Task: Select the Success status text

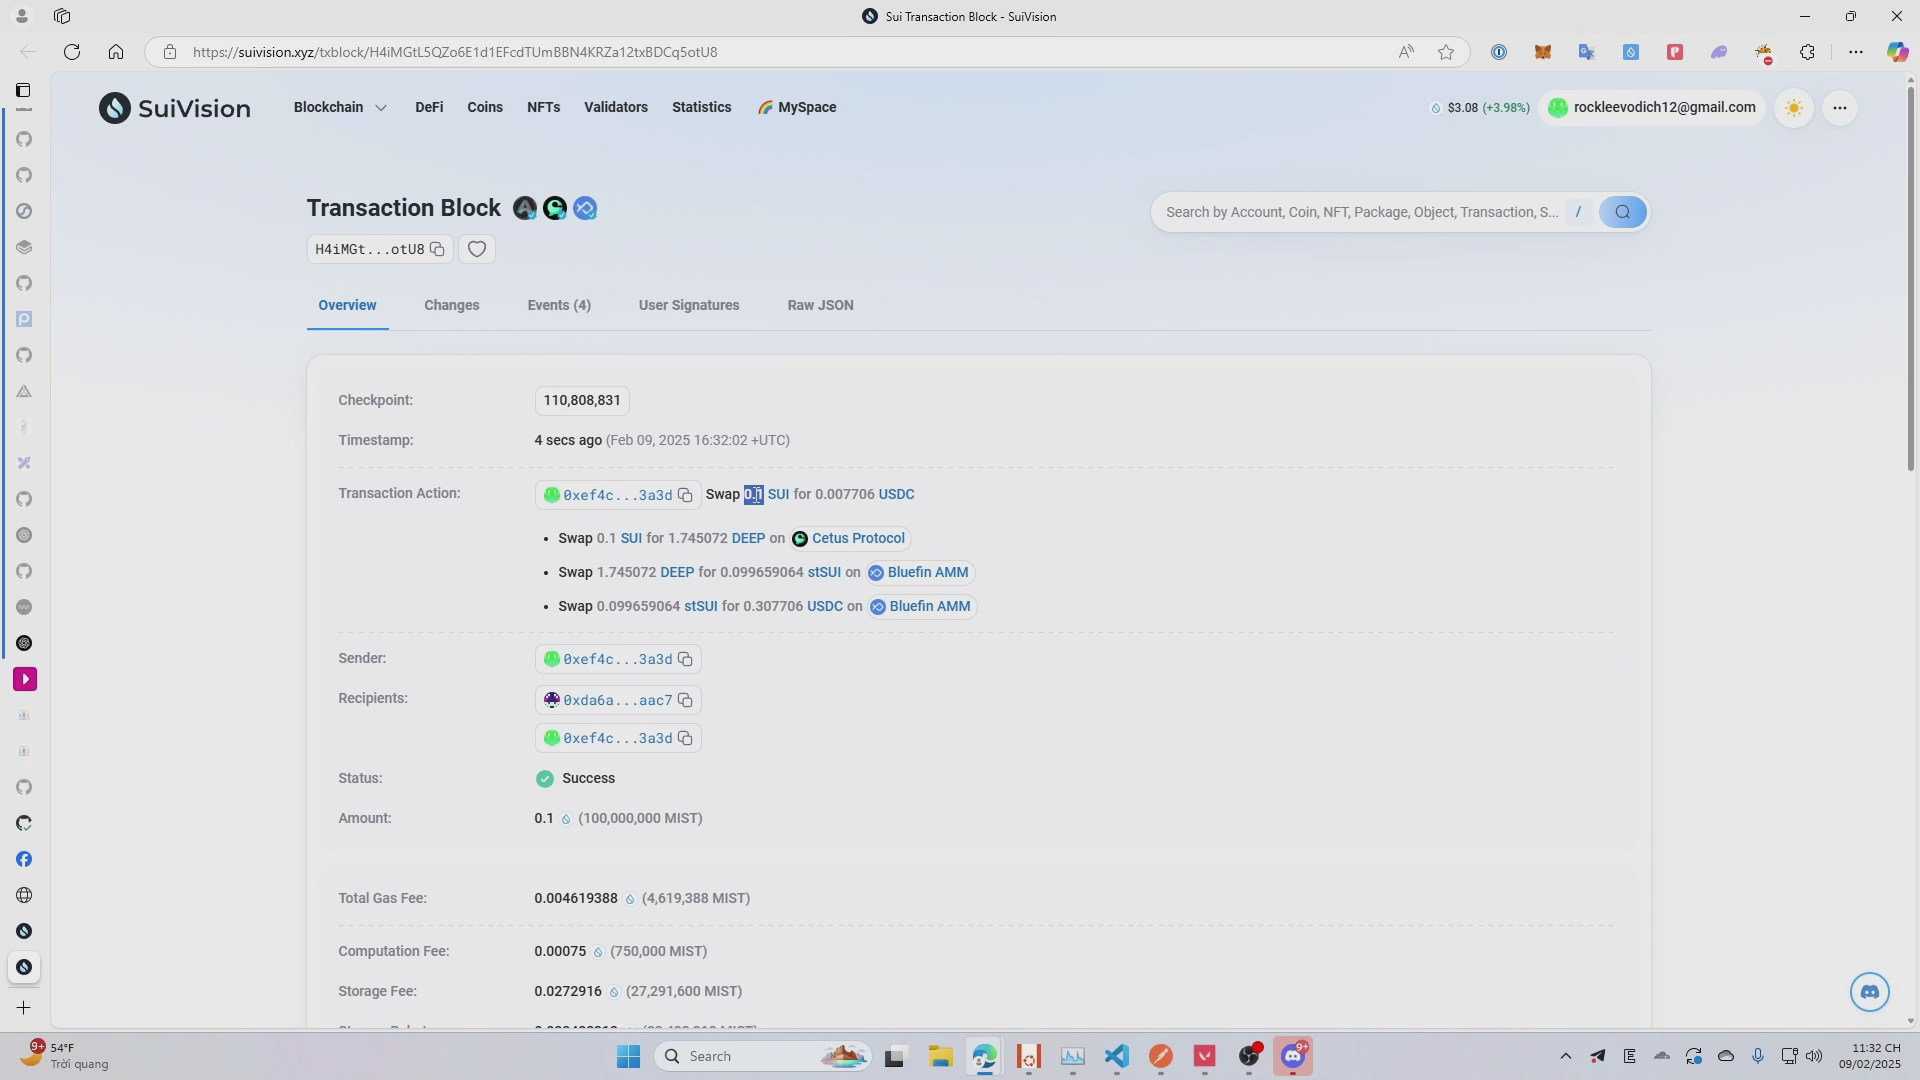Action: (x=588, y=779)
